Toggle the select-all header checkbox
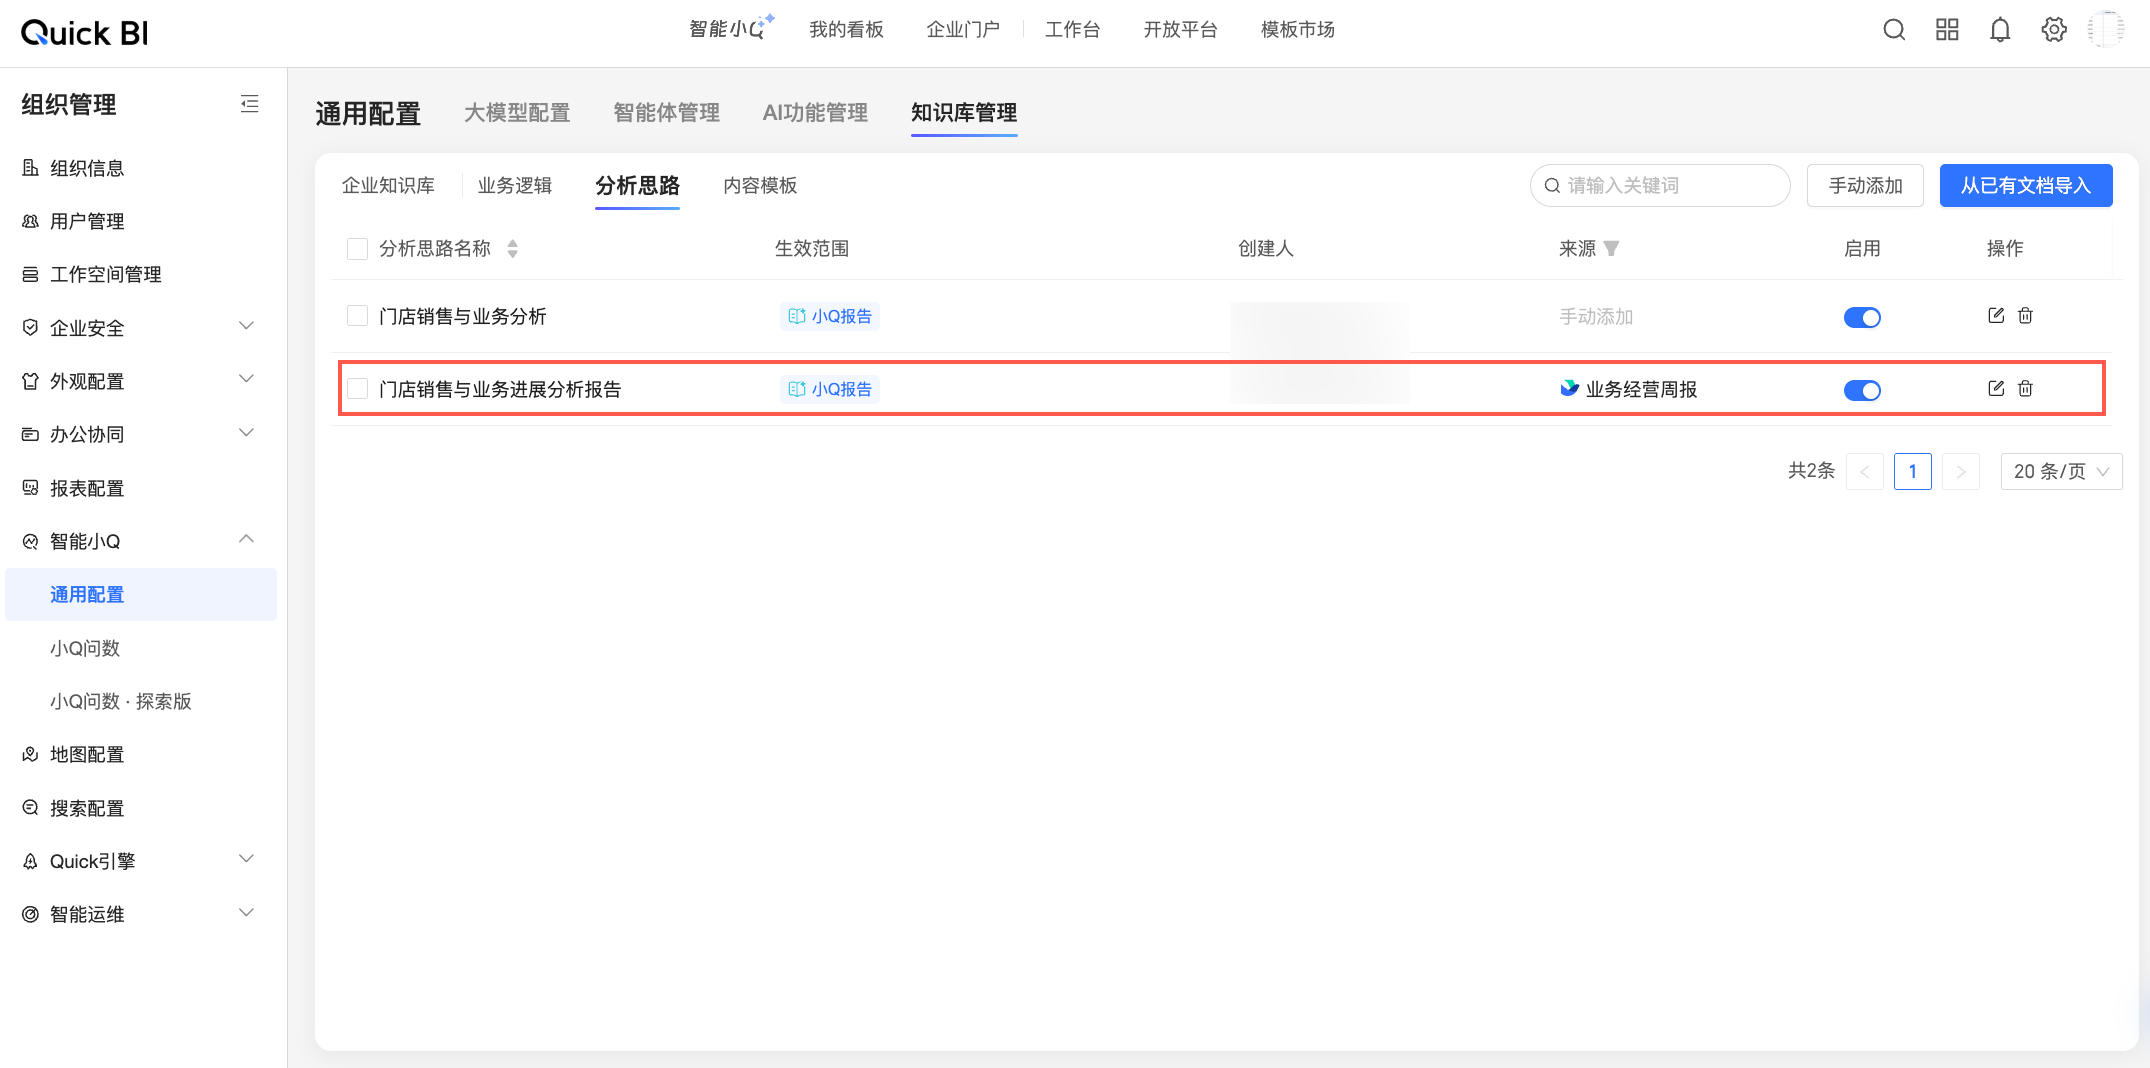The height and width of the screenshot is (1068, 2150). [357, 249]
